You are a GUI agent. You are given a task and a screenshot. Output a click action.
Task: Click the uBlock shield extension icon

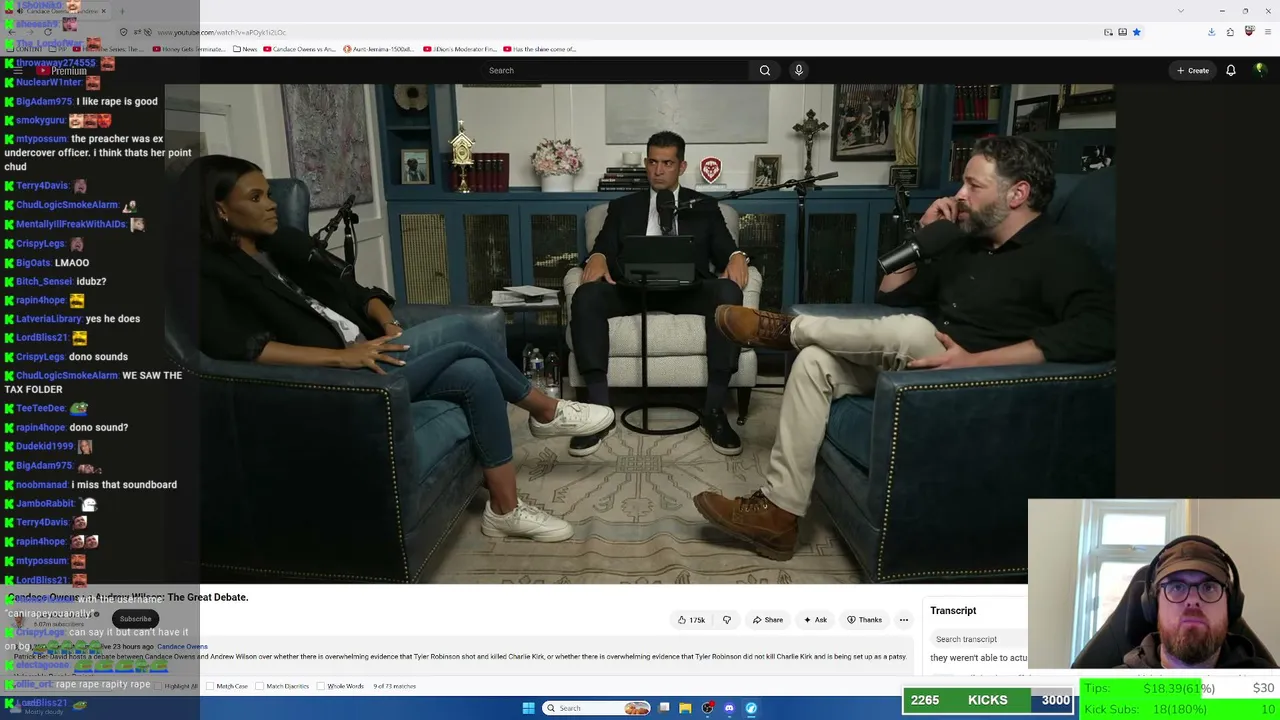(1249, 32)
